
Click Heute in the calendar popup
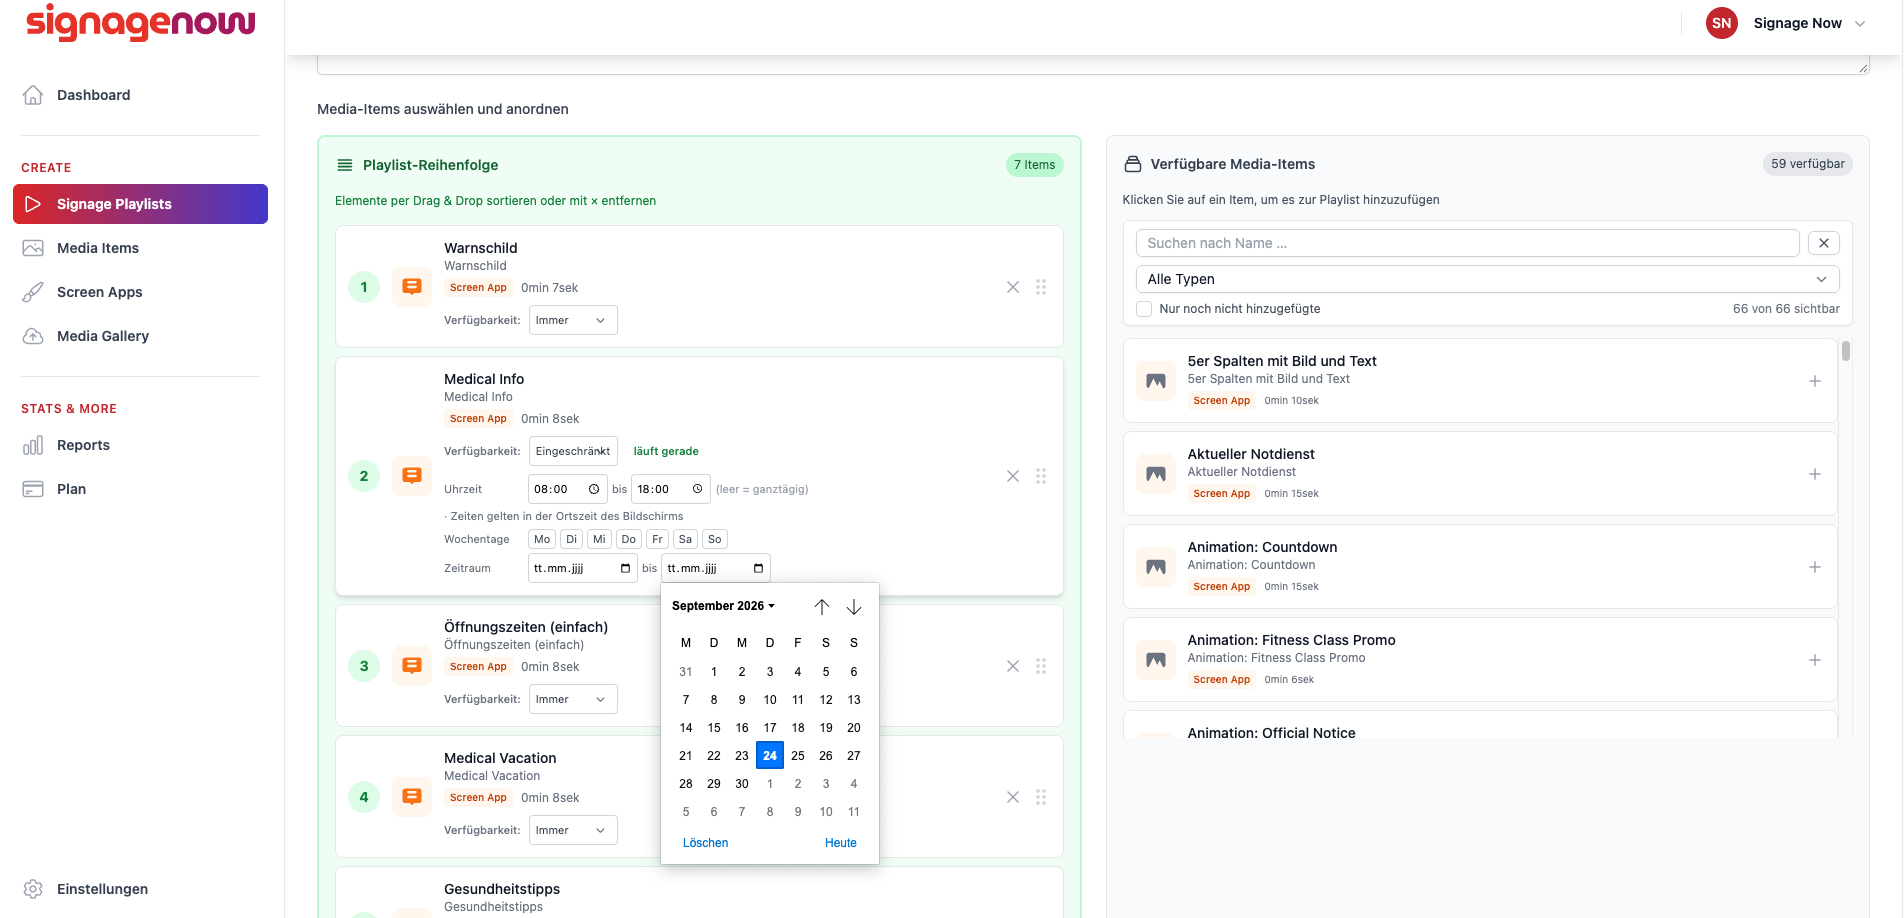tap(841, 843)
